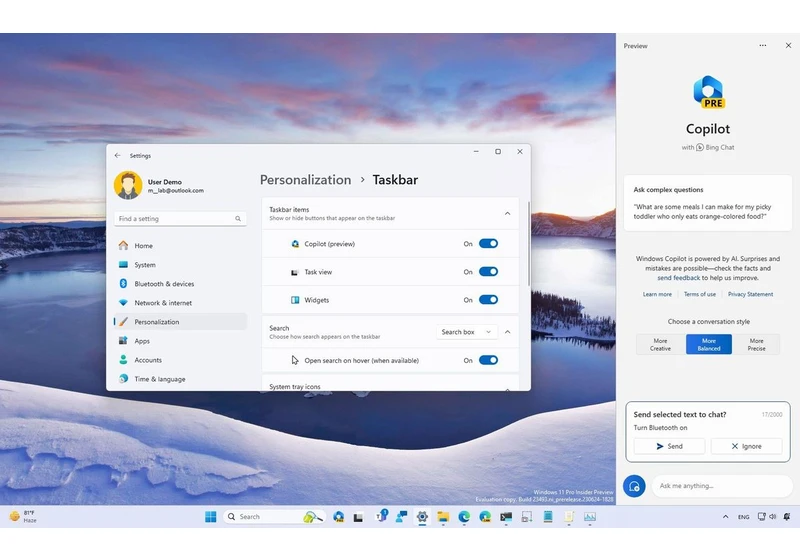
Task: Click the m_lab@outlook.com account email
Action: (x=176, y=191)
